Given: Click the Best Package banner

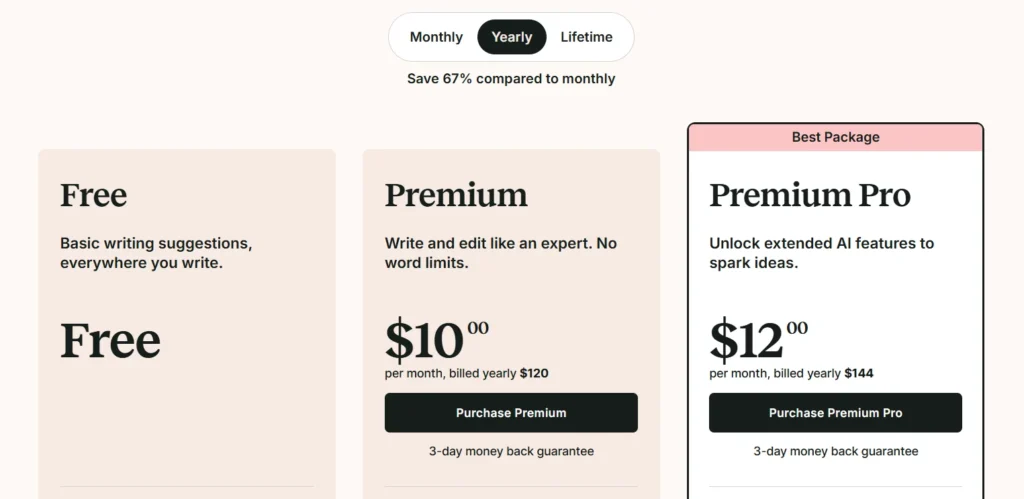Looking at the screenshot, I should pyautogui.click(x=835, y=137).
